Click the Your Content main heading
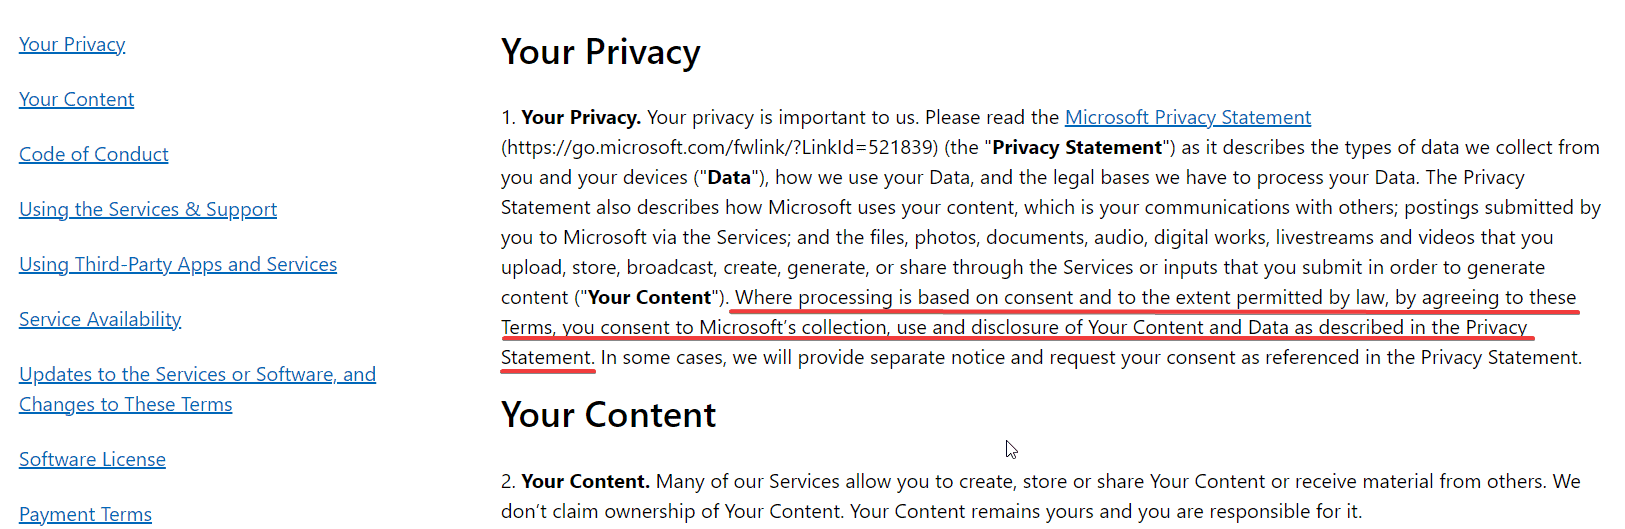This screenshot has width=1625, height=529. (609, 415)
